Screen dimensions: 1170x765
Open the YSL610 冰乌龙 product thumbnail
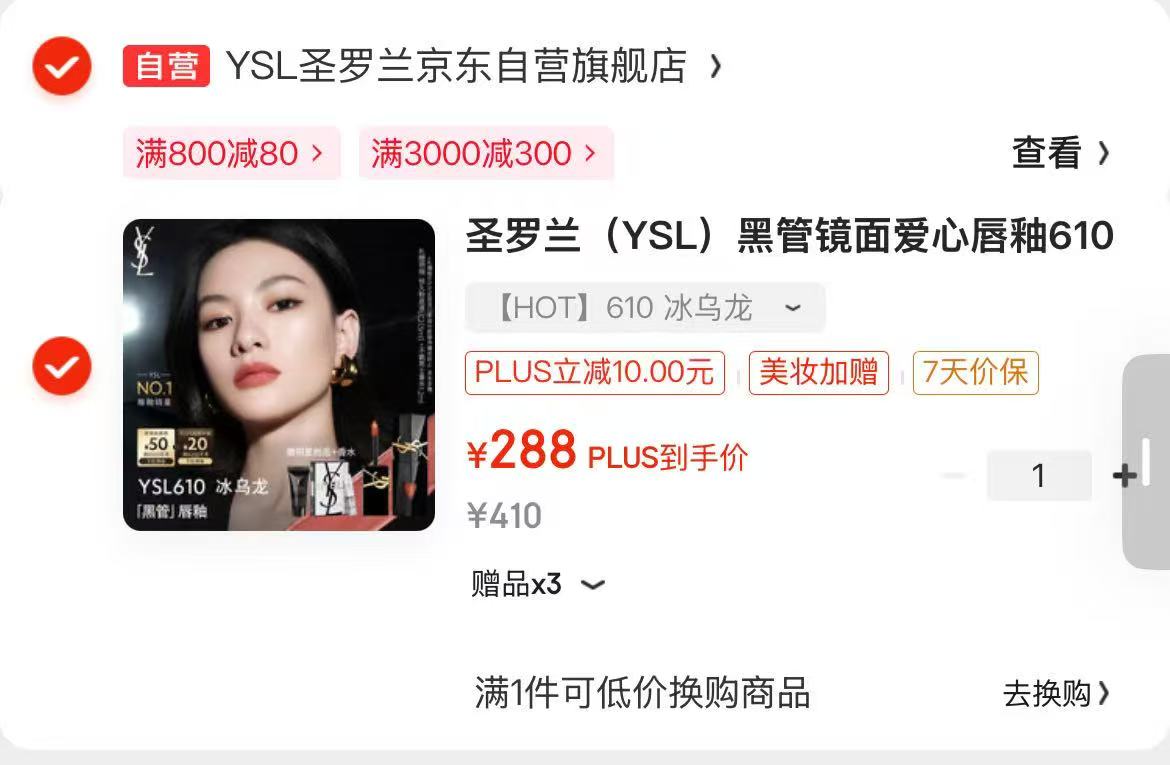(x=278, y=375)
